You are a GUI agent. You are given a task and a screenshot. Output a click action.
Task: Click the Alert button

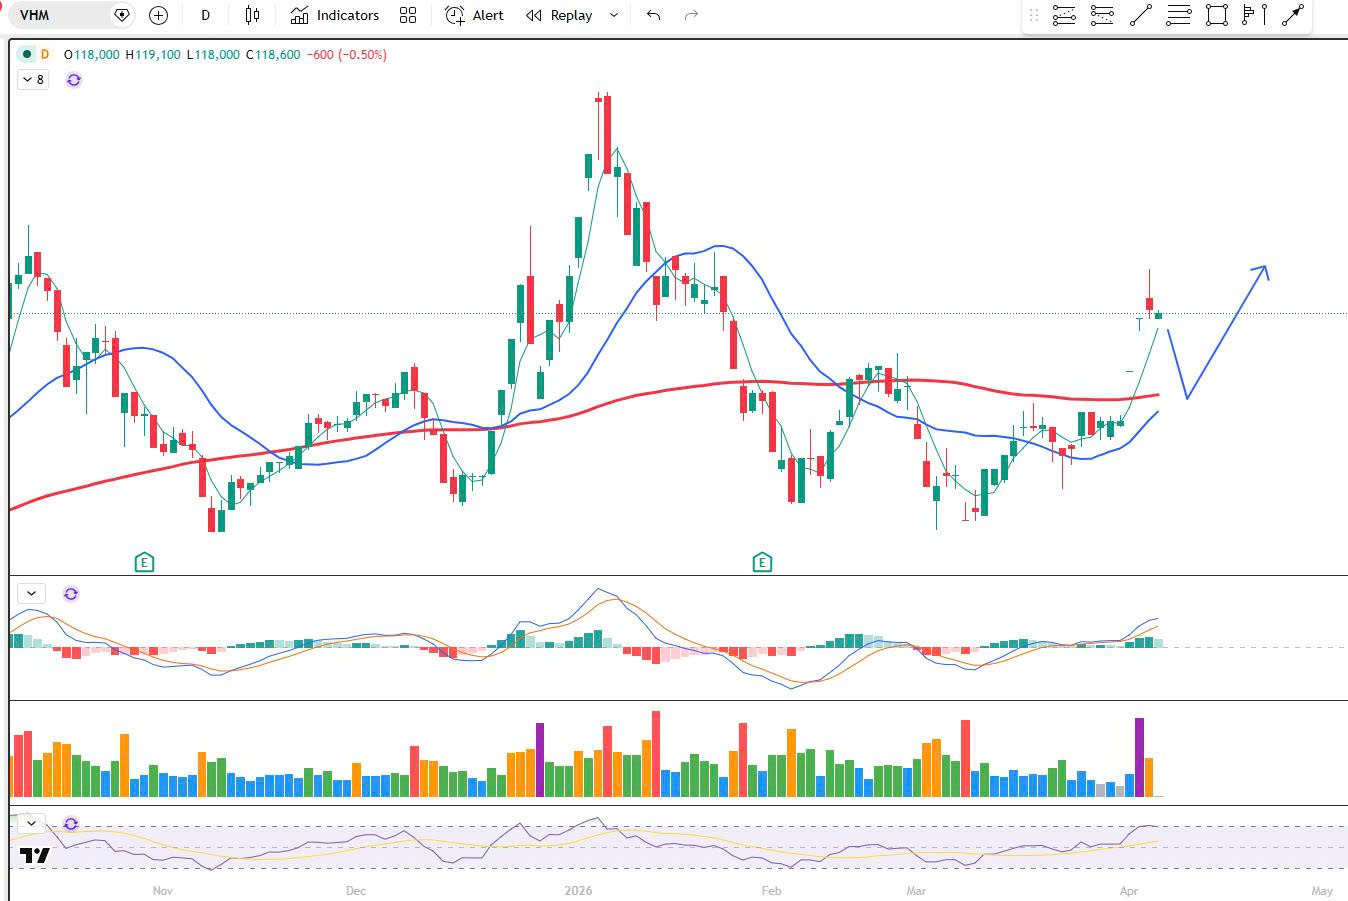(x=475, y=15)
